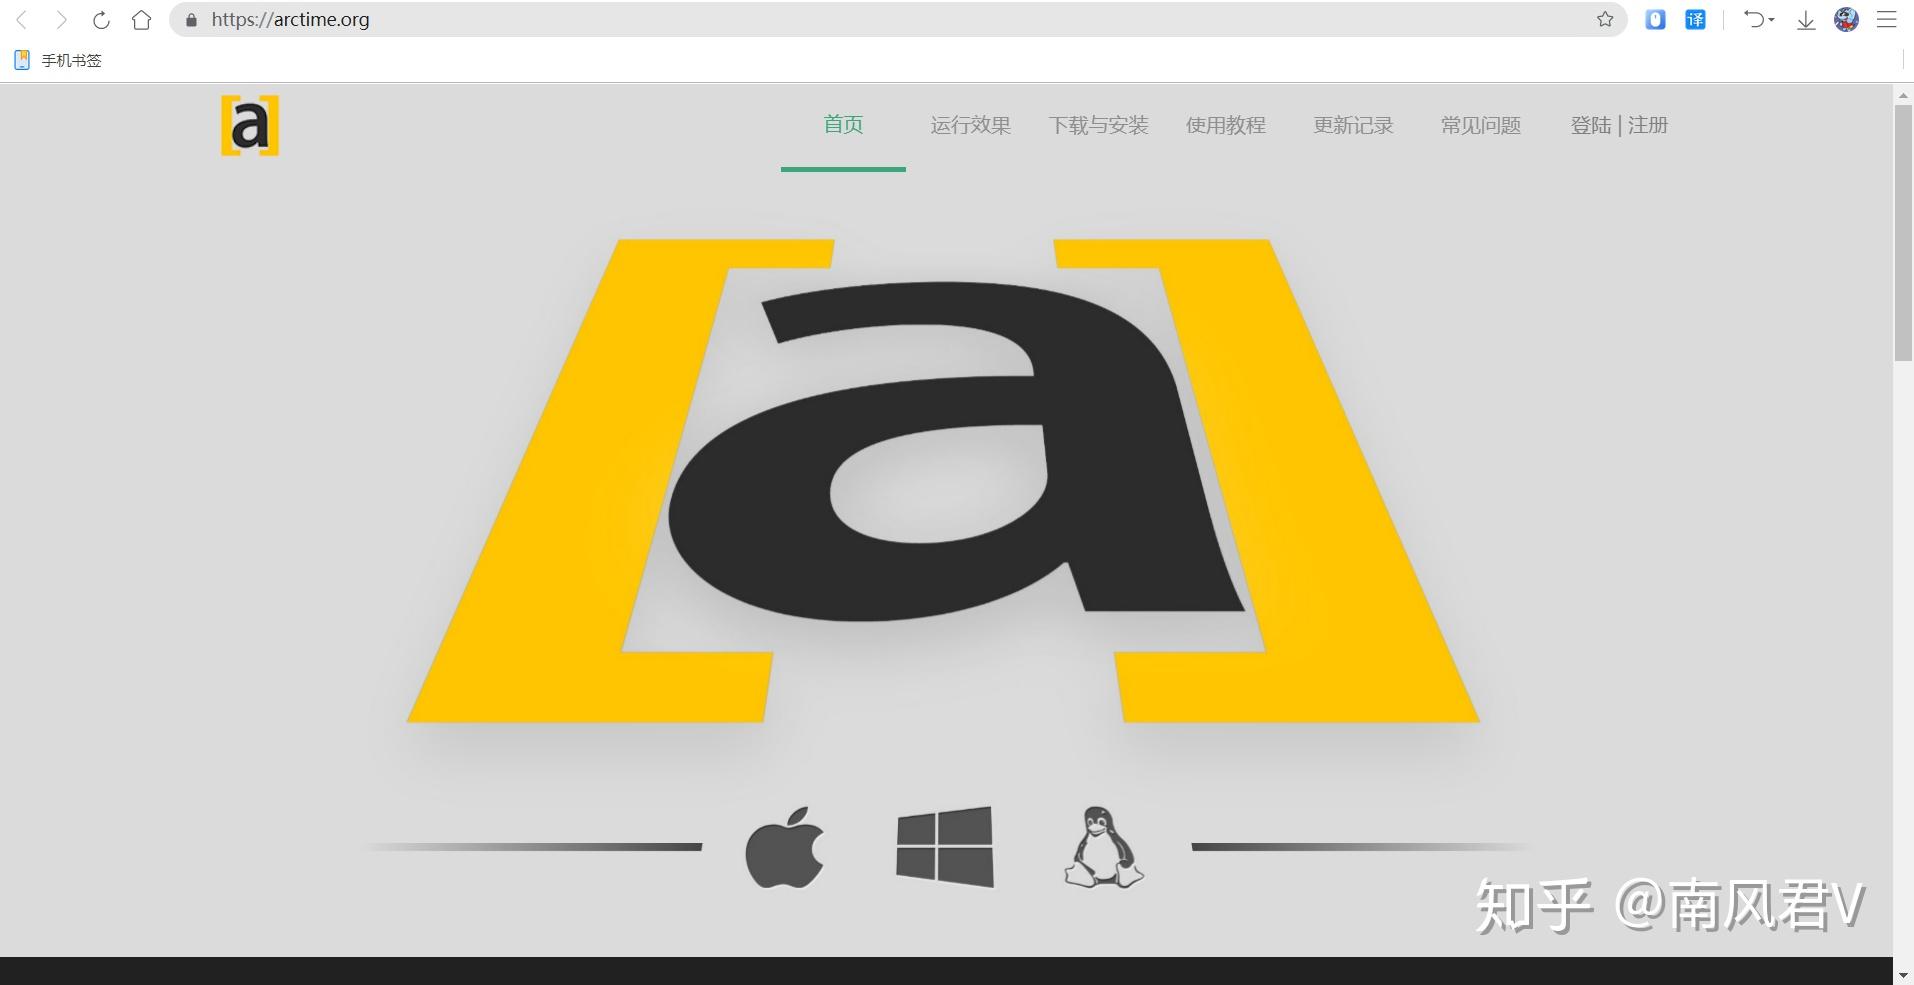The width and height of the screenshot is (1914, 985).
Task: Open the 运行效果 navigation item
Action: point(970,125)
